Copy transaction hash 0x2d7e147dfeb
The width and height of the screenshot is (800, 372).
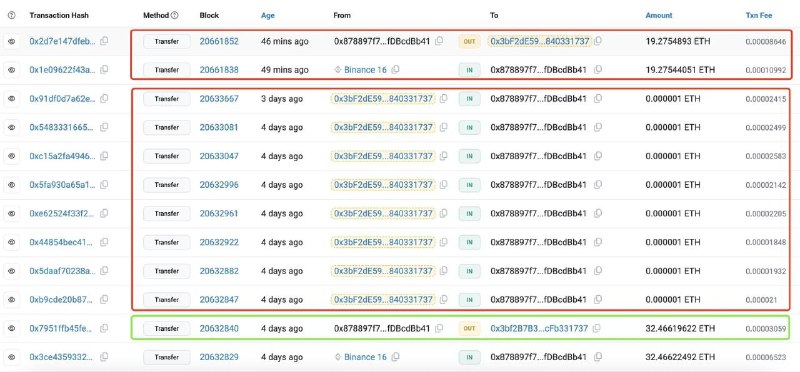104,41
